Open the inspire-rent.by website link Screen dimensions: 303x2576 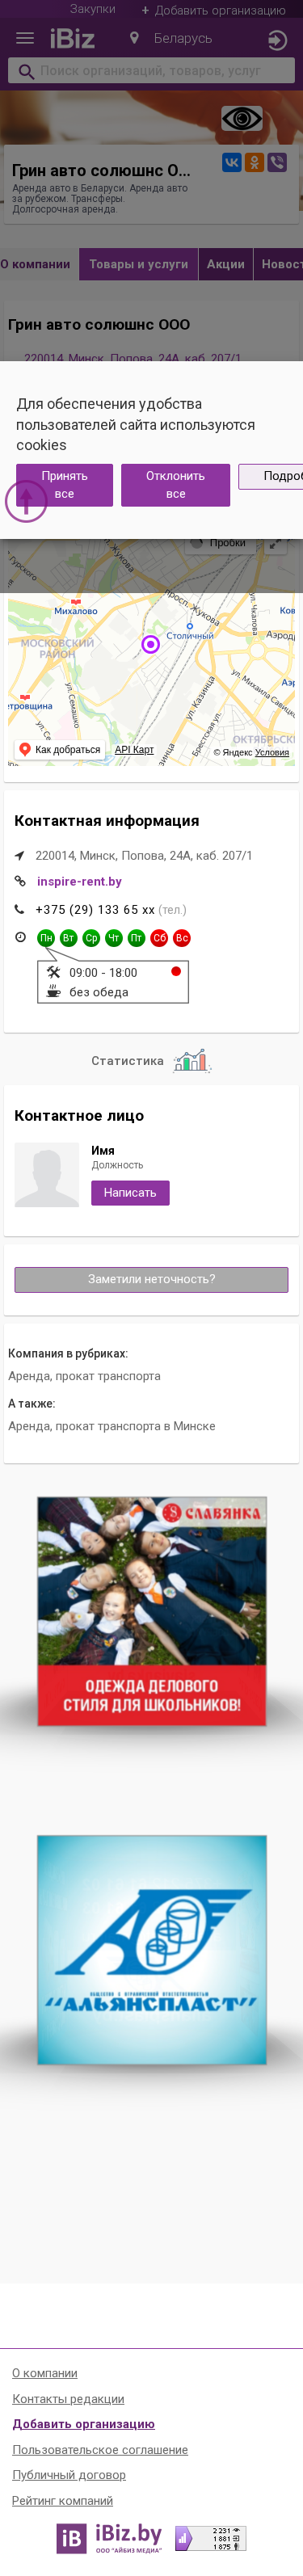[79, 882]
